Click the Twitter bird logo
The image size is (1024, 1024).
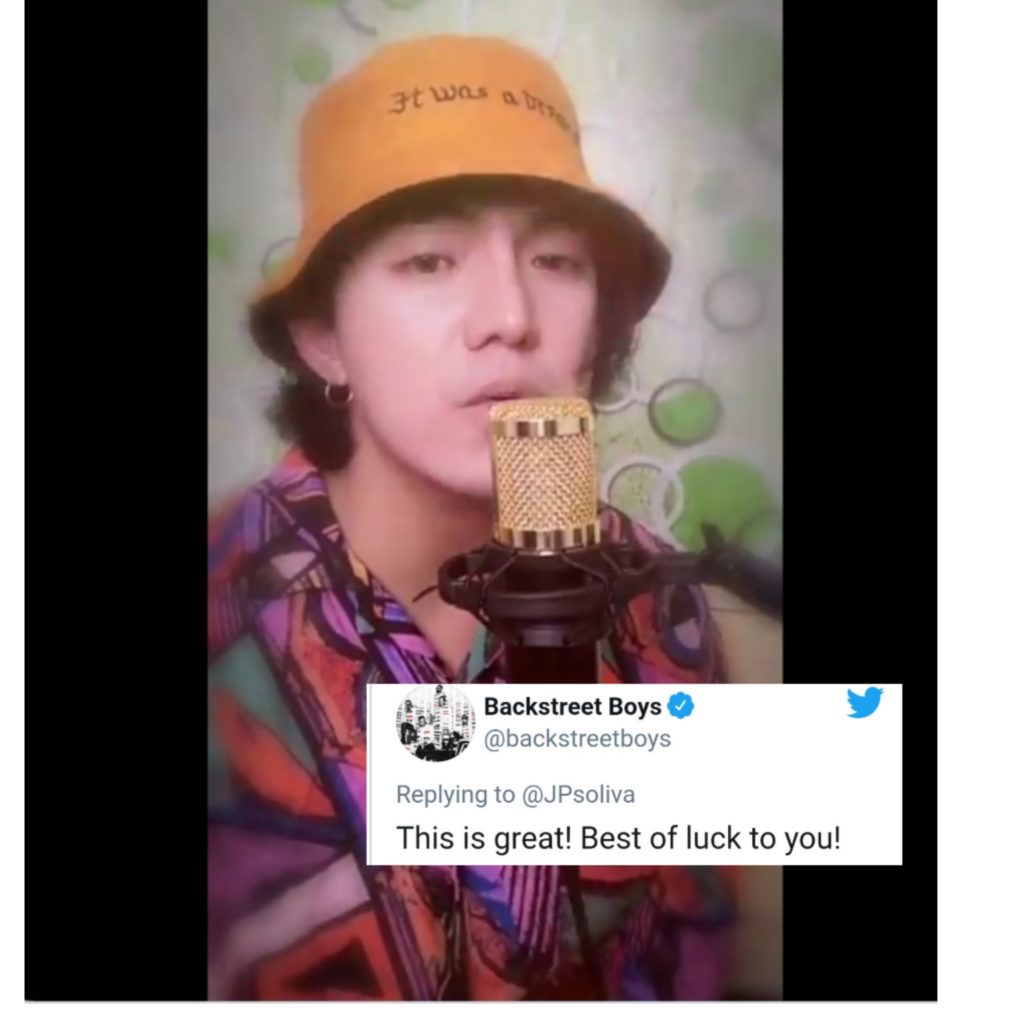(x=864, y=703)
